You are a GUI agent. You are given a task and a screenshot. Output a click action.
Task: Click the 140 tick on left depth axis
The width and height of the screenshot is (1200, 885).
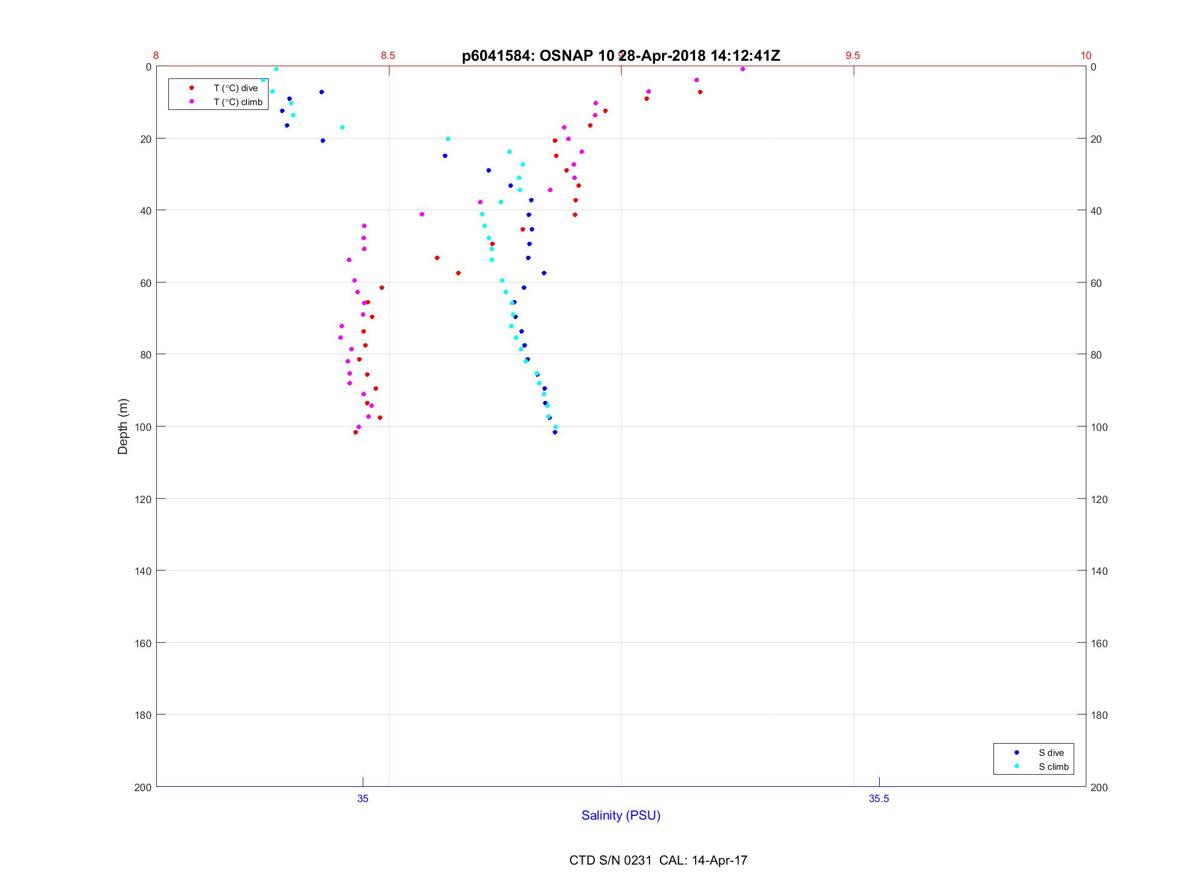point(142,571)
